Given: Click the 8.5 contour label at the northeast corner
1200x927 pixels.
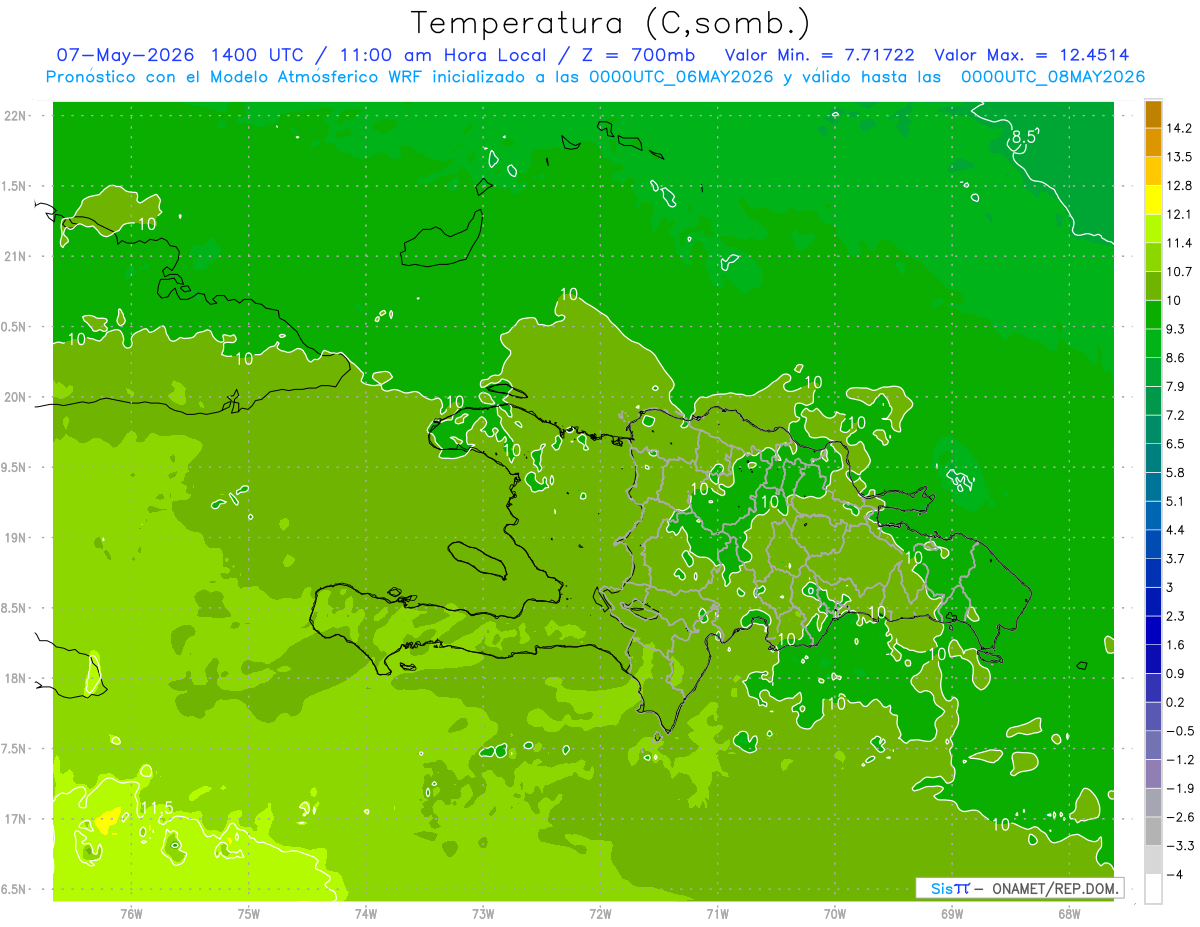Looking at the screenshot, I should (x=1025, y=137).
